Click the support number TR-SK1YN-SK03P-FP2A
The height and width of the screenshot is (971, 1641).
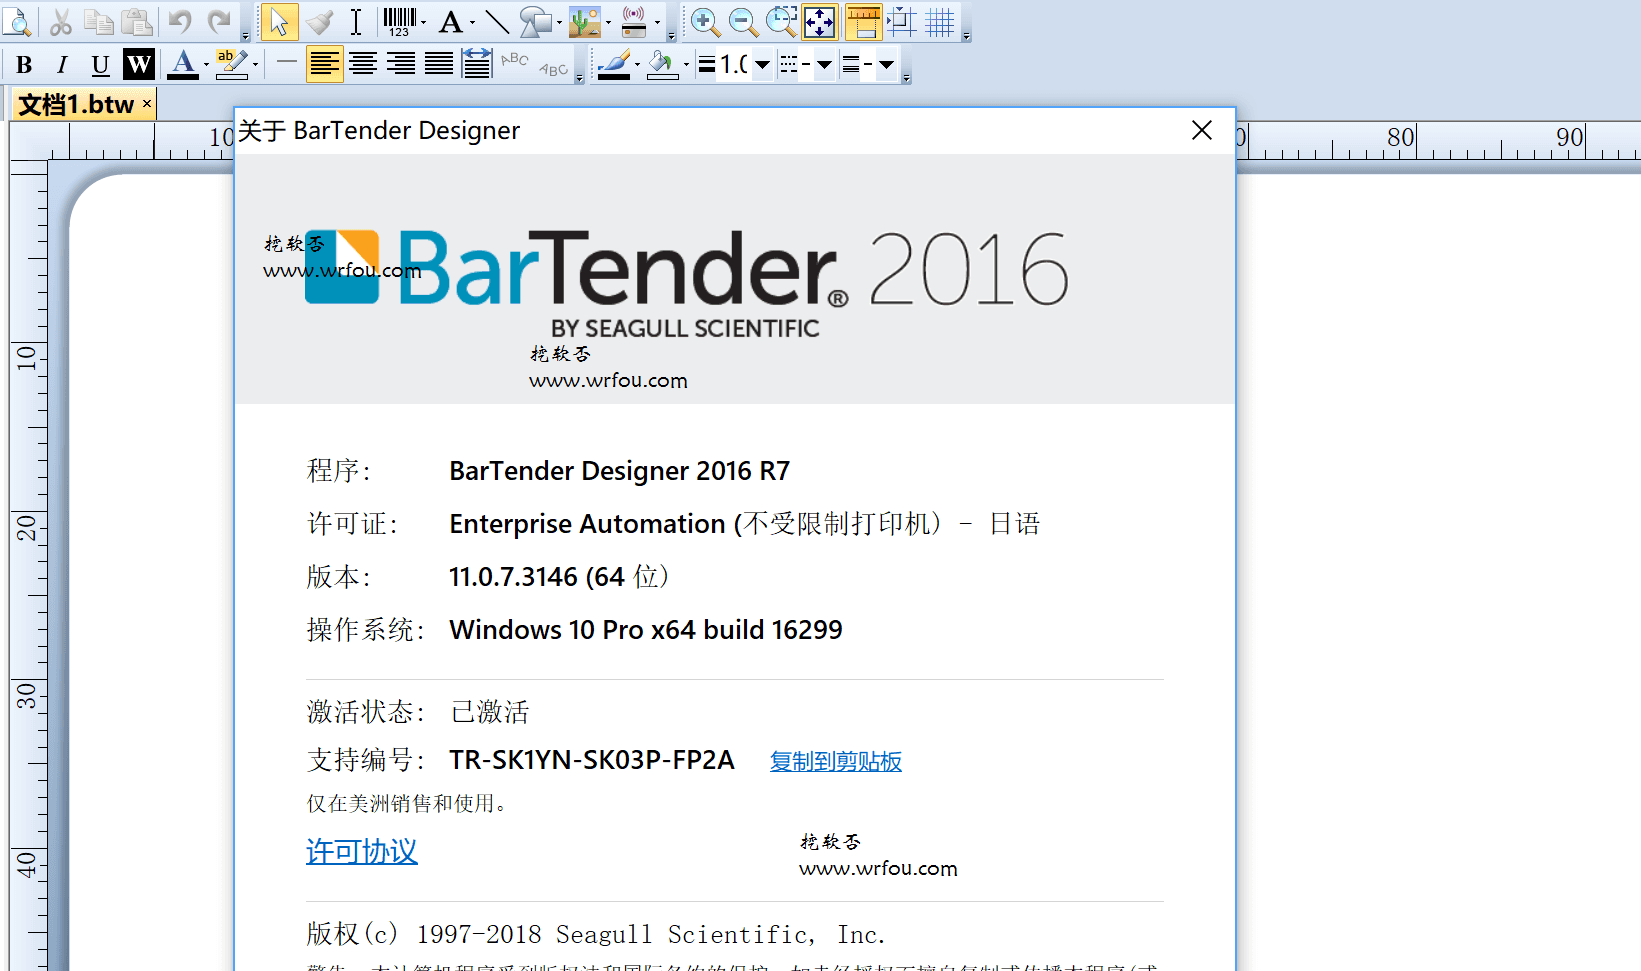click(592, 760)
